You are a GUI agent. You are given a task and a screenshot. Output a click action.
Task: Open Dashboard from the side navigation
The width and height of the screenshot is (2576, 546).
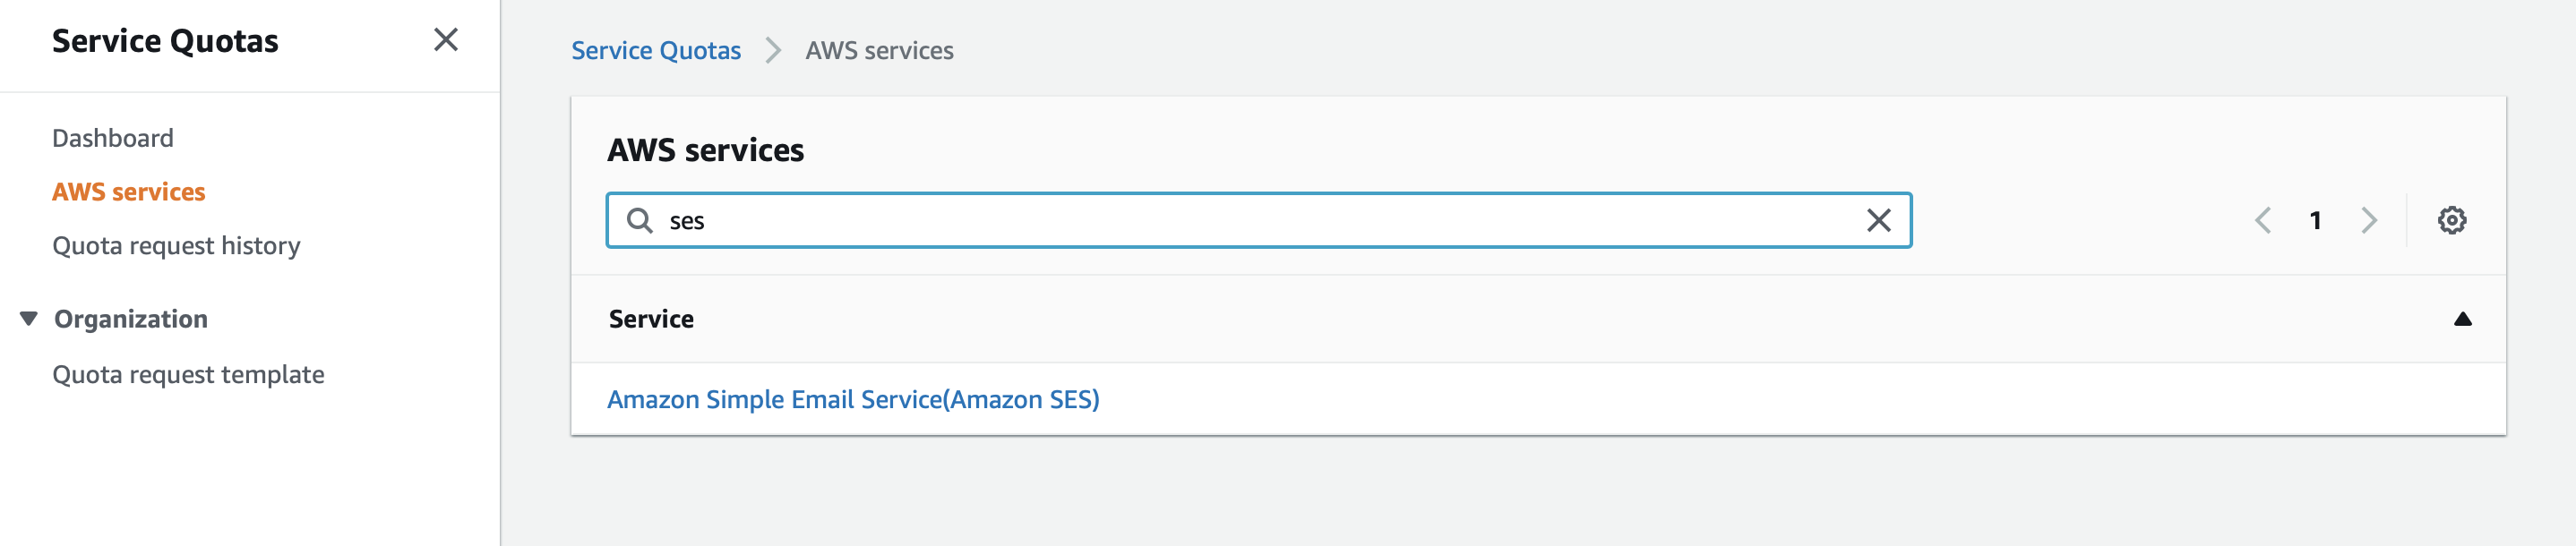pyautogui.click(x=113, y=138)
